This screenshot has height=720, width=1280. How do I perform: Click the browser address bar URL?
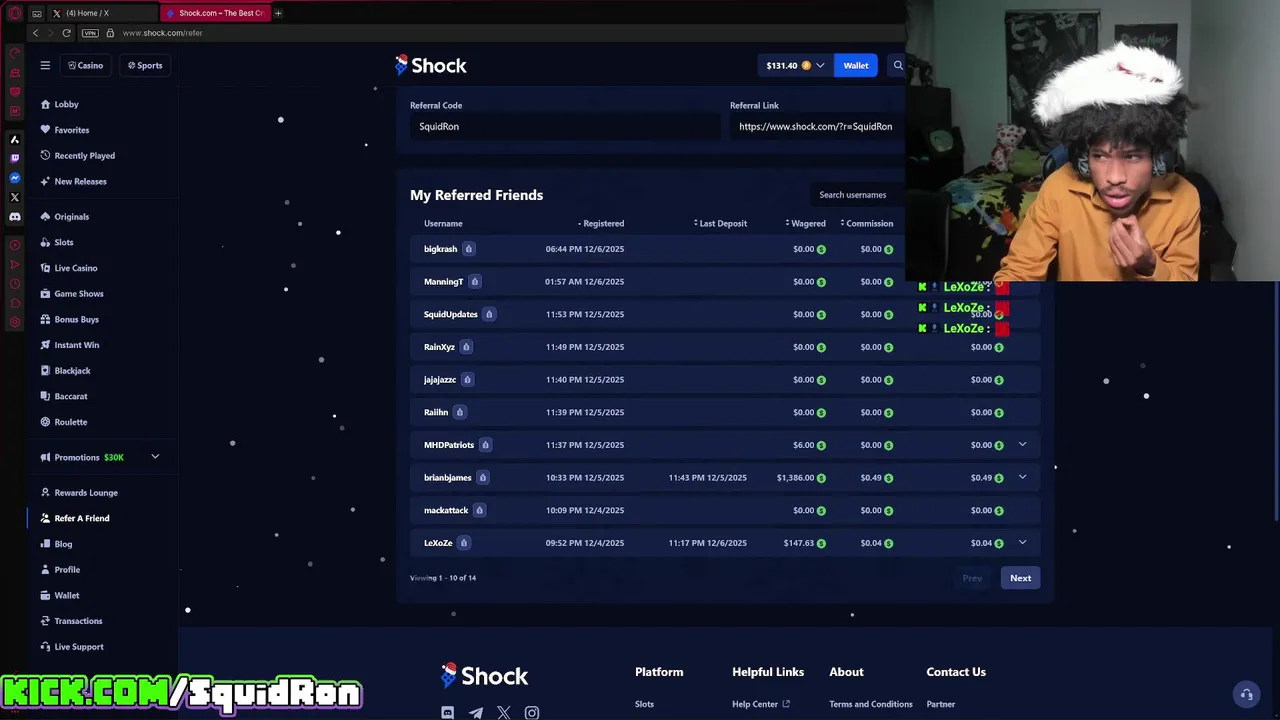(162, 33)
